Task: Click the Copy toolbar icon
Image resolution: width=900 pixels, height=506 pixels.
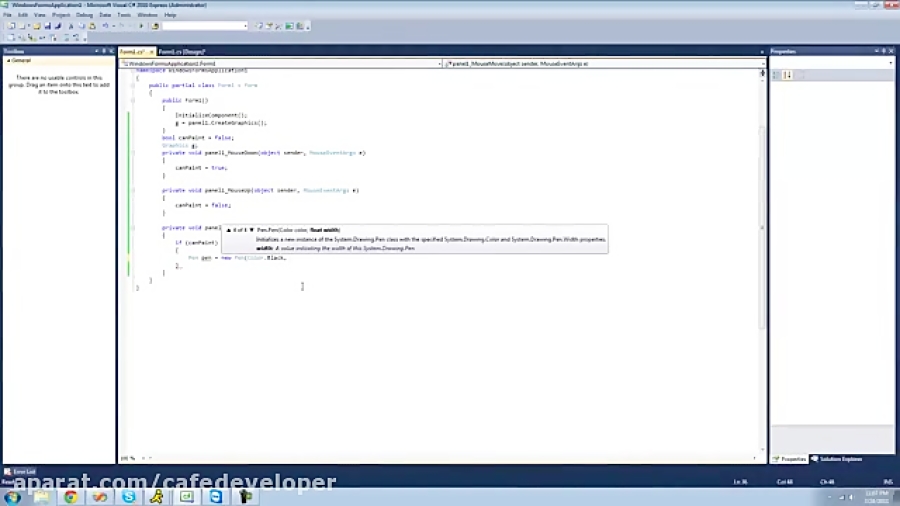Action: (82, 26)
